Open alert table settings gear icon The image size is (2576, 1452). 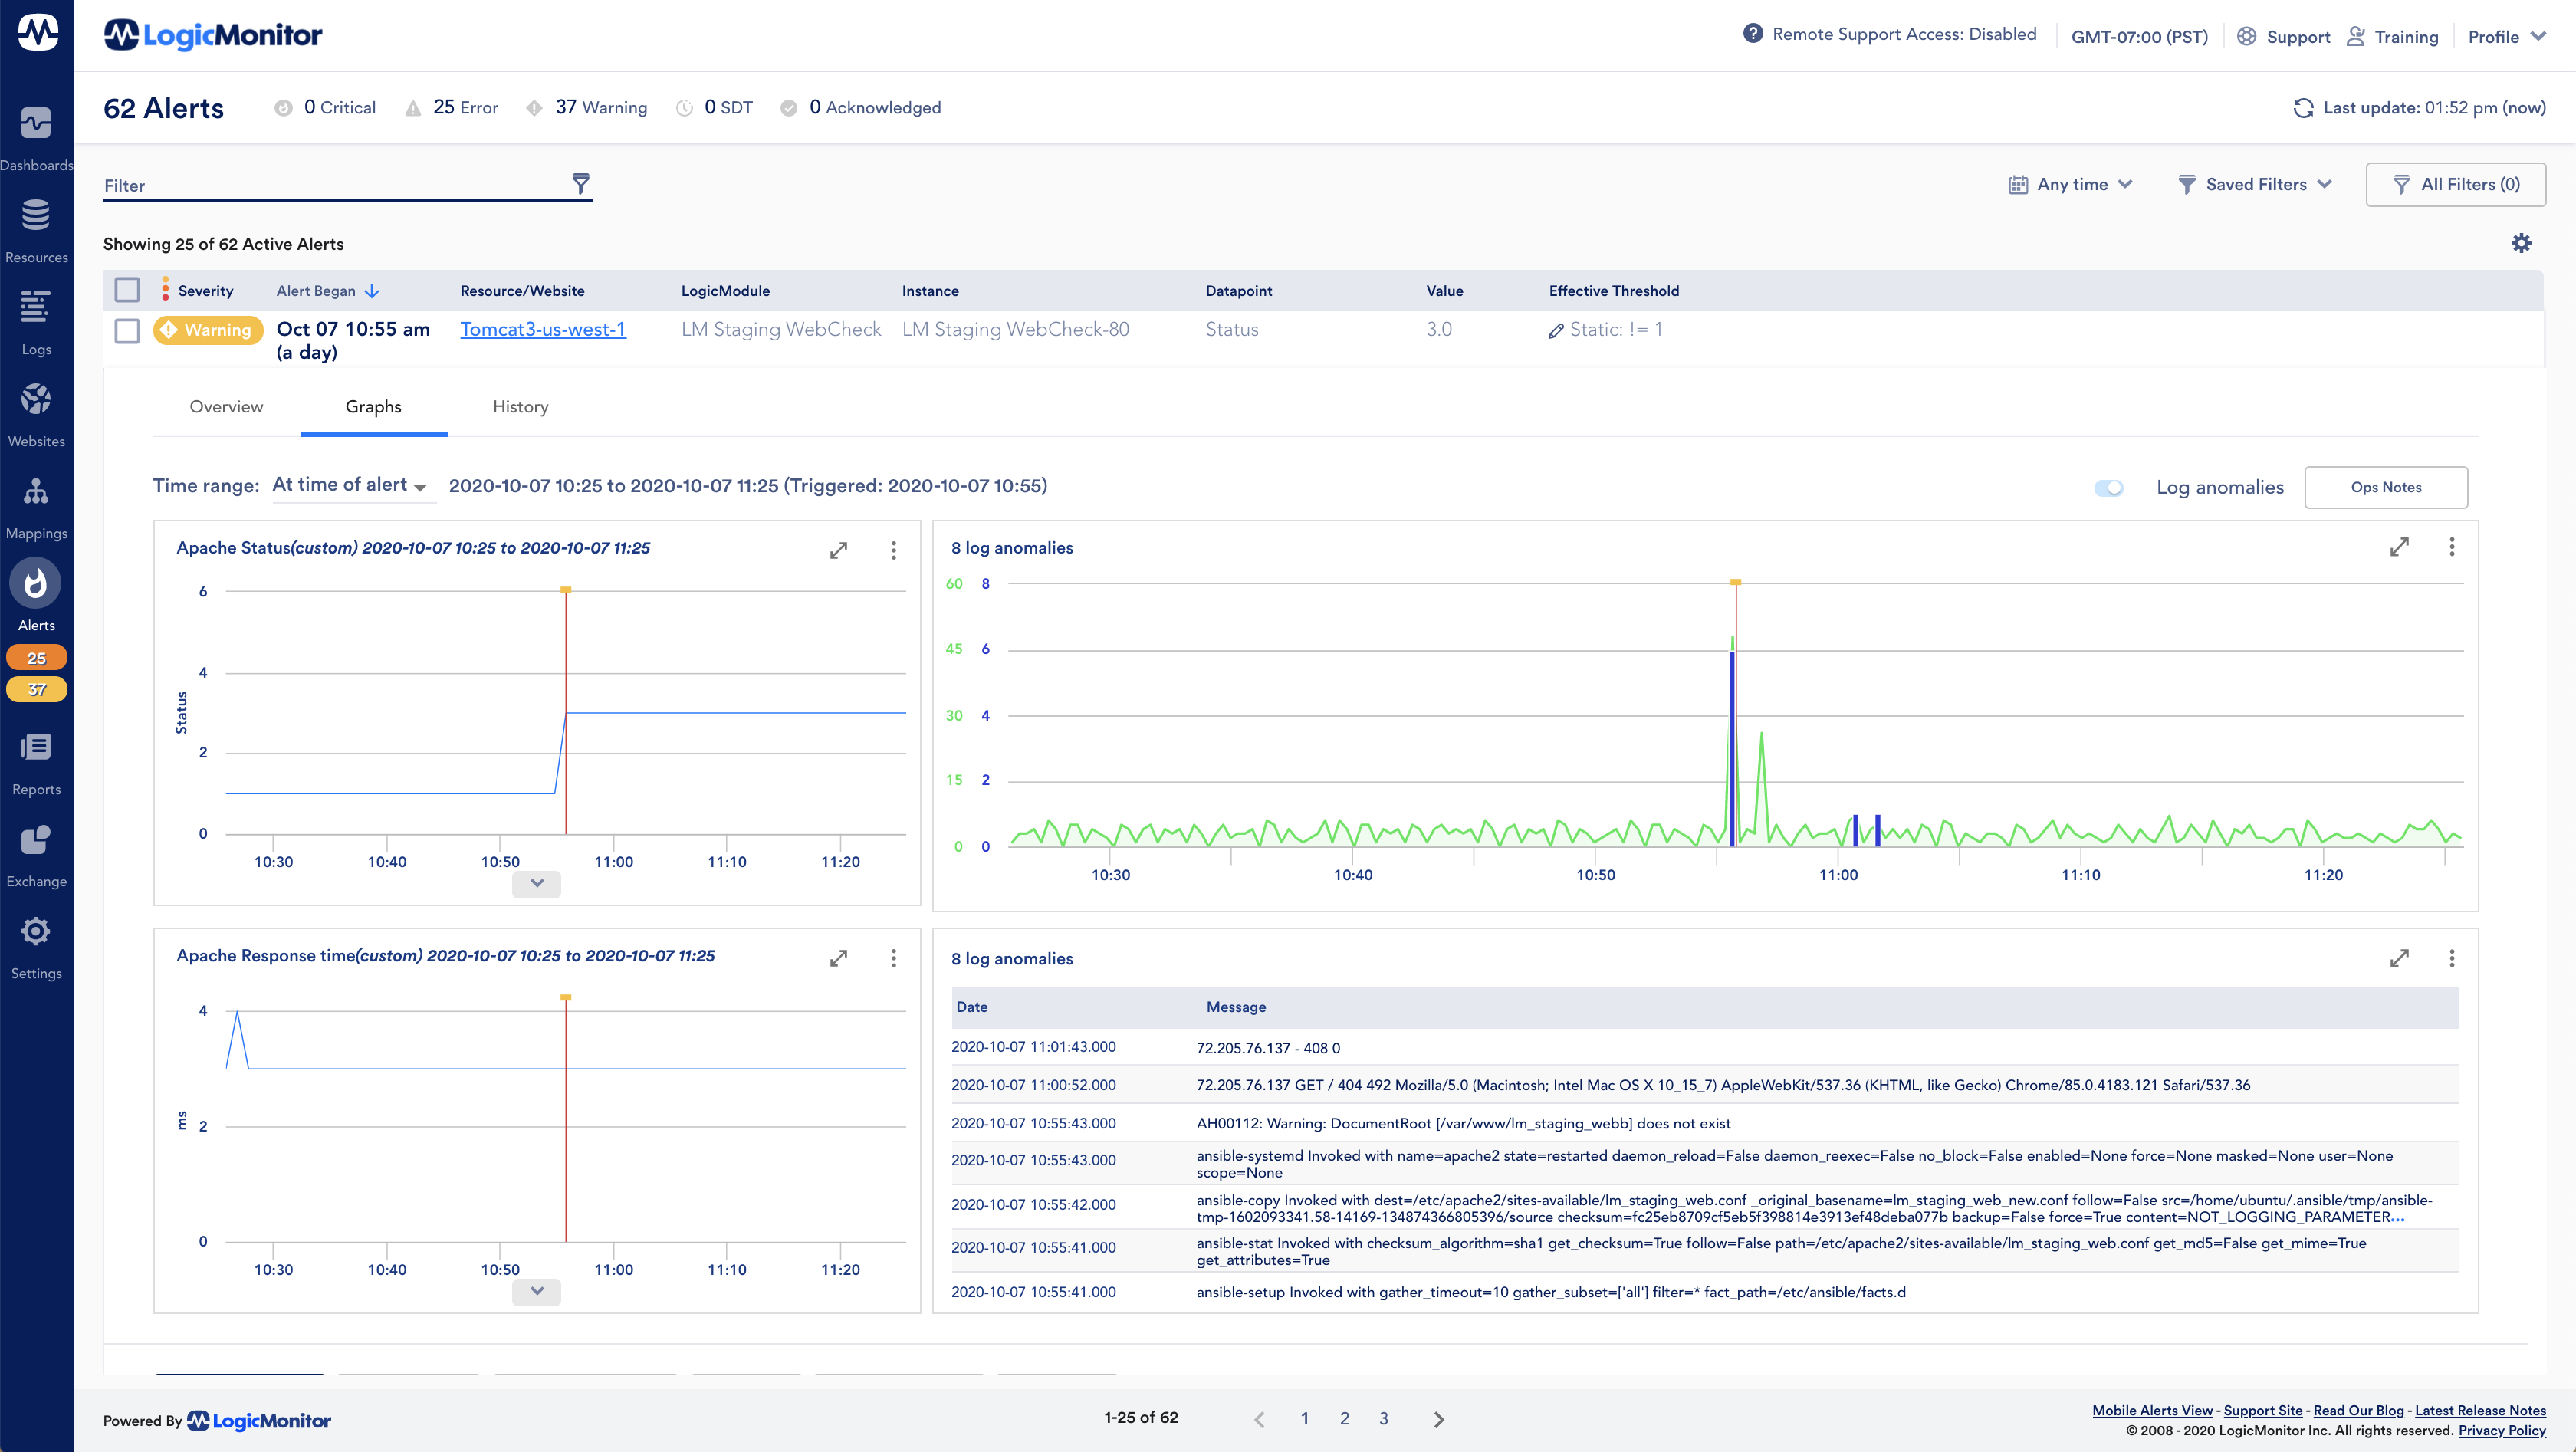2521,243
